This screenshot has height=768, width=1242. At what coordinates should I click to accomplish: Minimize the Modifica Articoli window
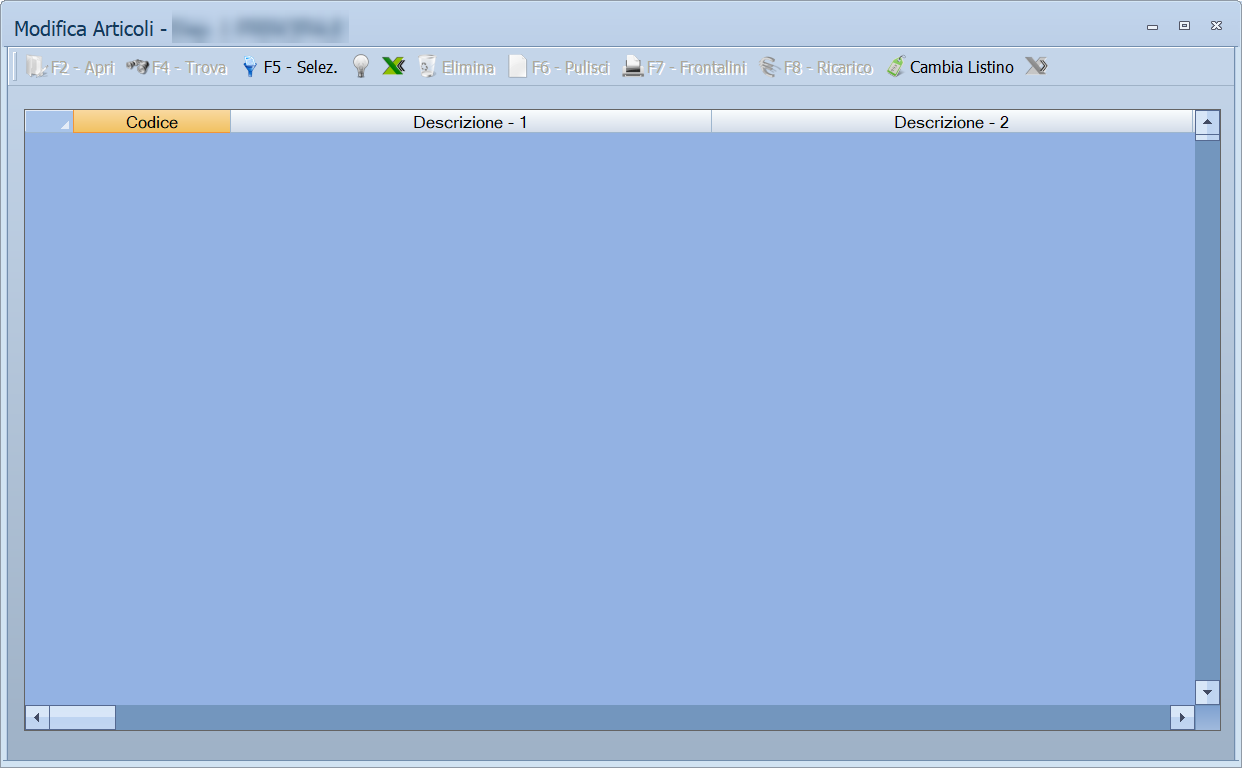[x=1152, y=26]
